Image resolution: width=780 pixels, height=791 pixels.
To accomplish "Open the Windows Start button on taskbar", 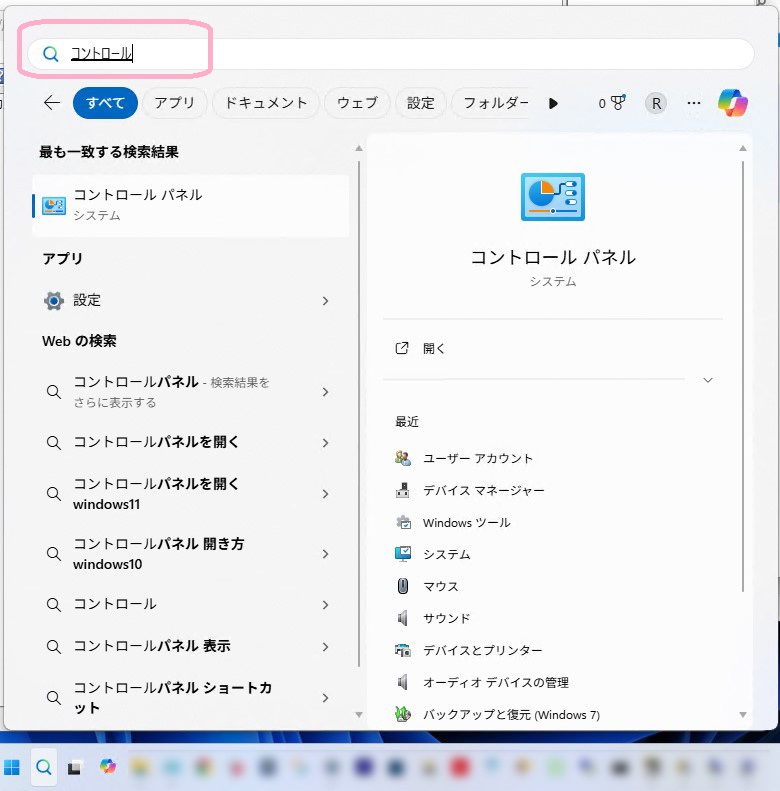I will (11, 767).
